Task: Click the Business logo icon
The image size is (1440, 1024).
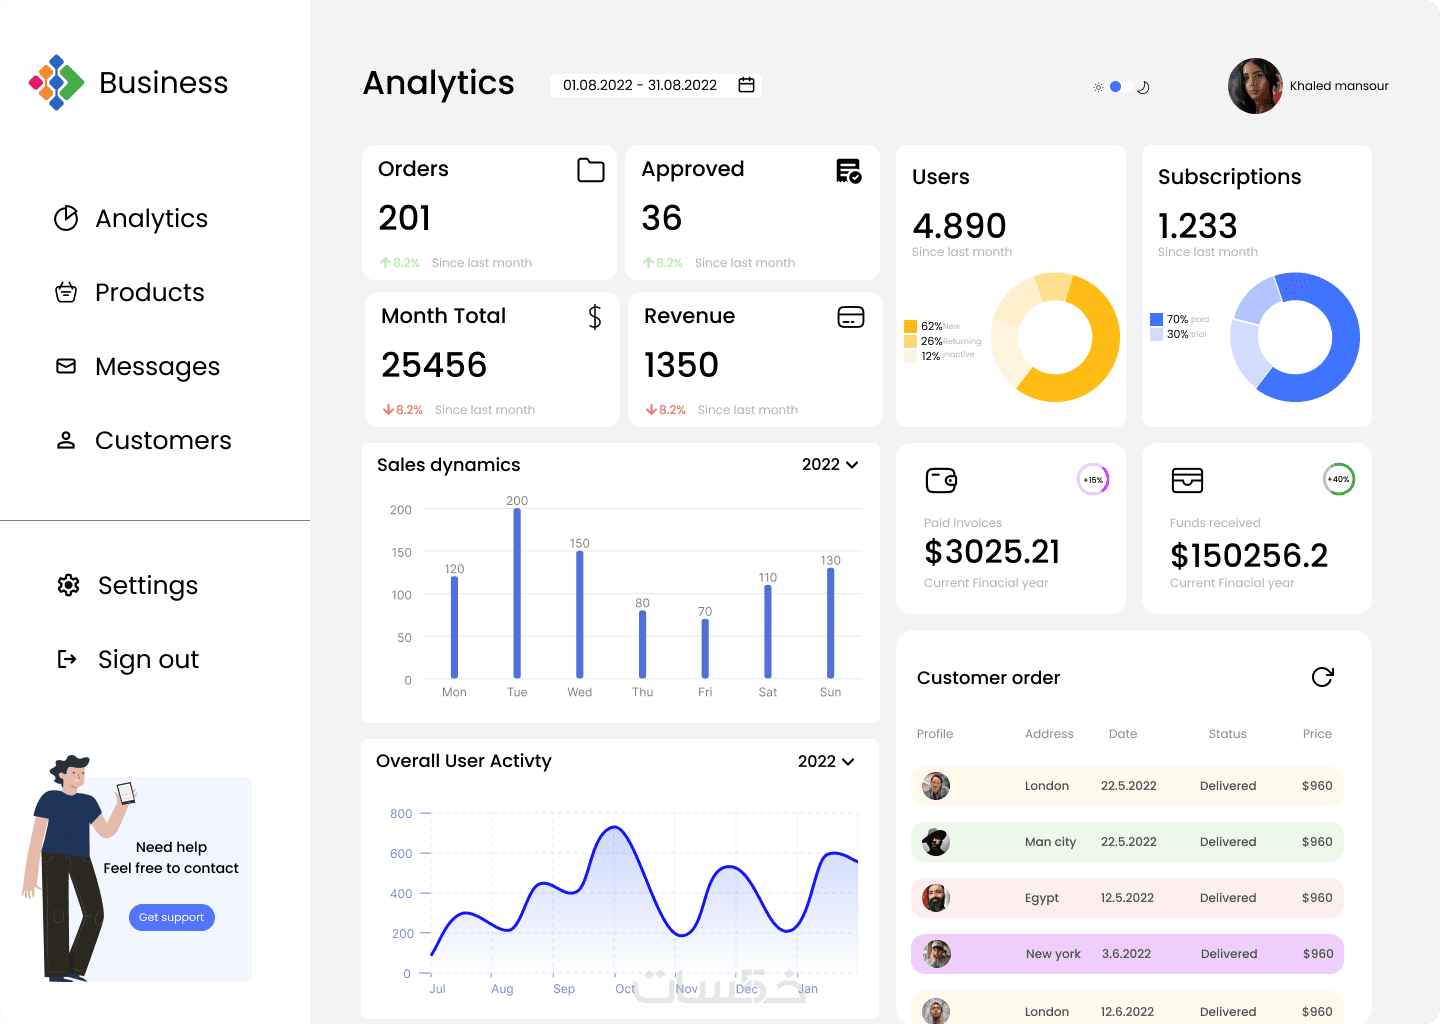Action: (57, 83)
